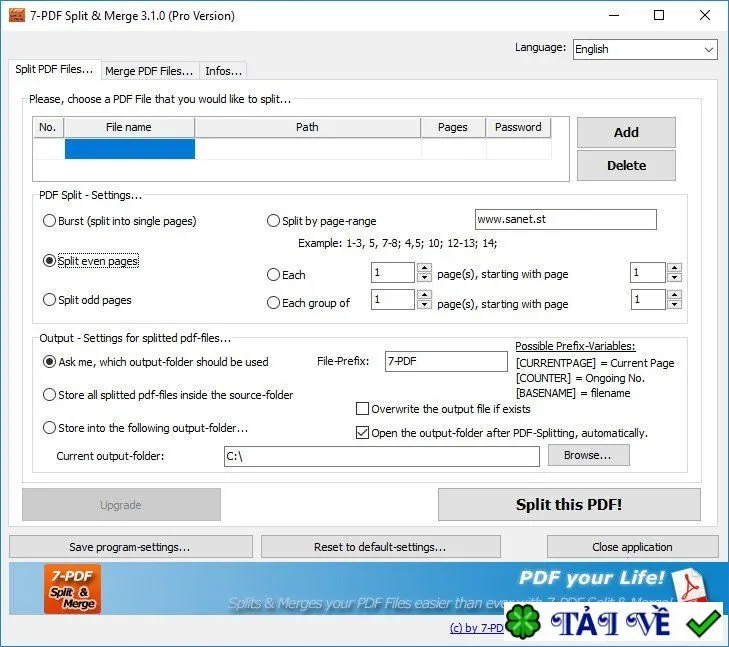The height and width of the screenshot is (647, 729).
Task: Click the Add button
Action: (x=626, y=132)
